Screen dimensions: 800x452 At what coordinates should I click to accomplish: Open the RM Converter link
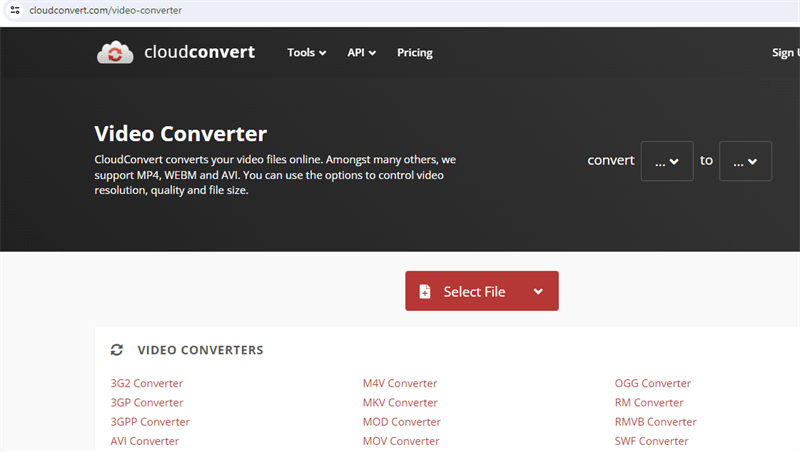click(649, 403)
